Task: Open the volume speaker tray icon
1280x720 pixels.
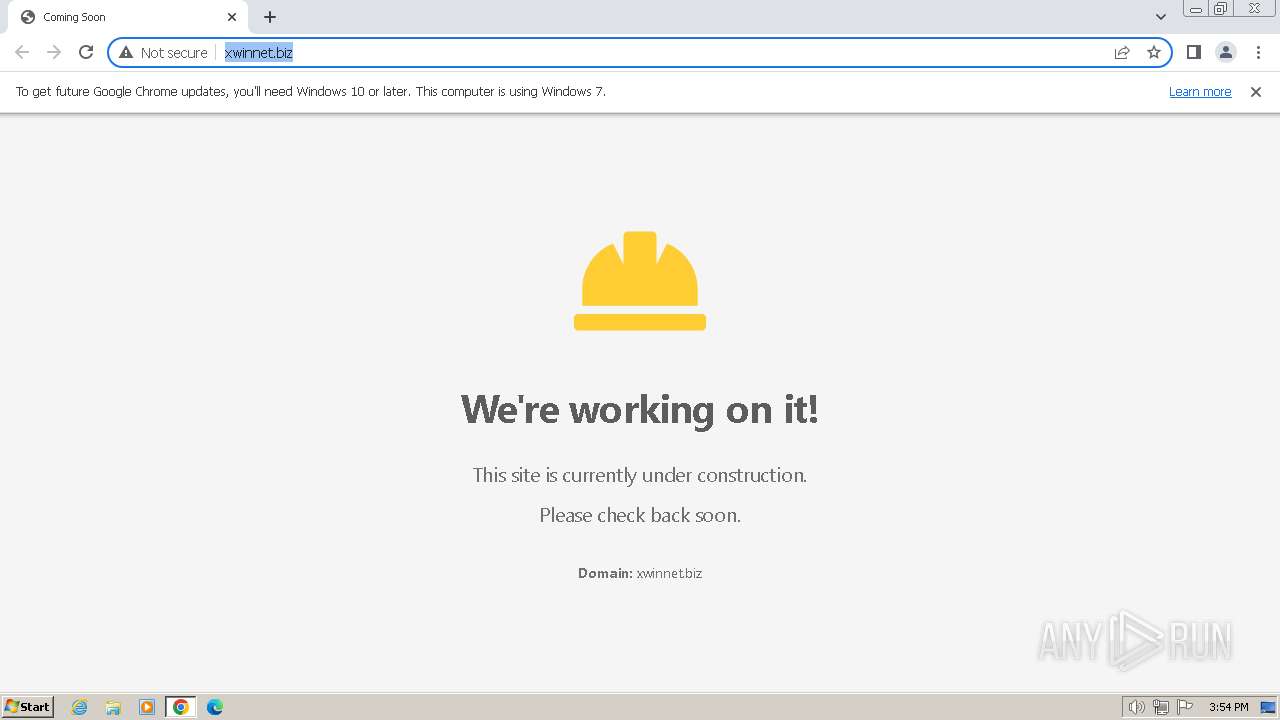Action: (x=1136, y=707)
